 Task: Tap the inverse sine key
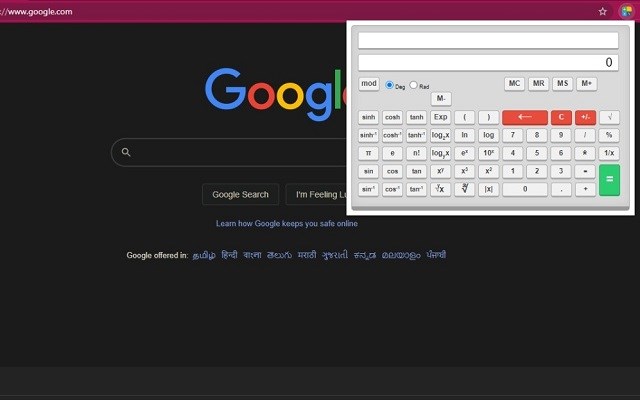(x=368, y=189)
